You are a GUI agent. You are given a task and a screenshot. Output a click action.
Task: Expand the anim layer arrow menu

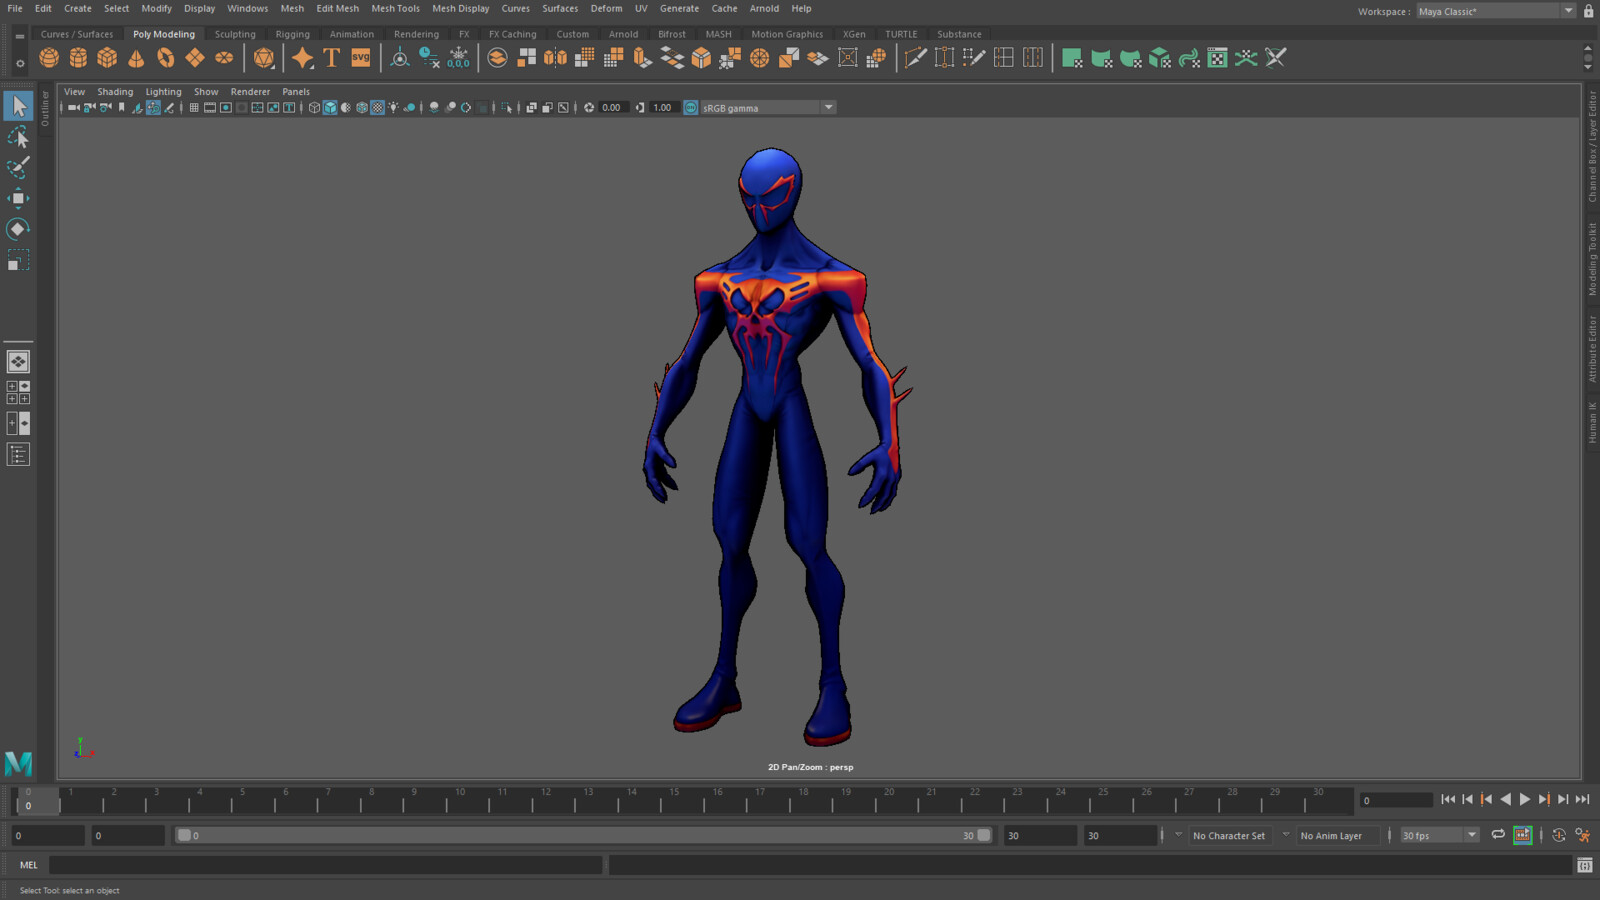point(1286,835)
